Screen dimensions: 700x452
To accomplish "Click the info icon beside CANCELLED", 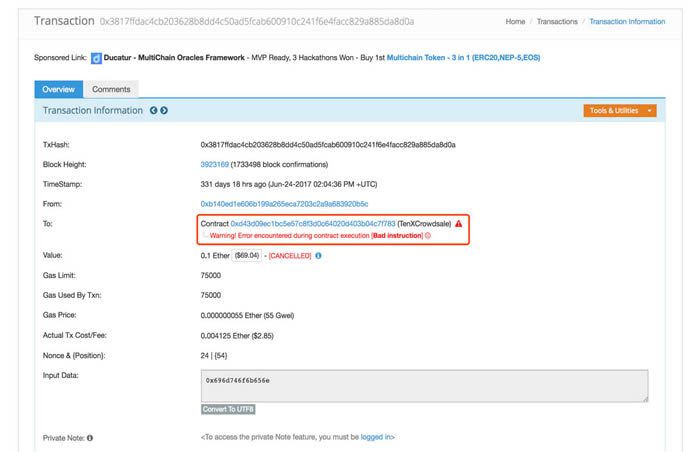I will coord(318,256).
